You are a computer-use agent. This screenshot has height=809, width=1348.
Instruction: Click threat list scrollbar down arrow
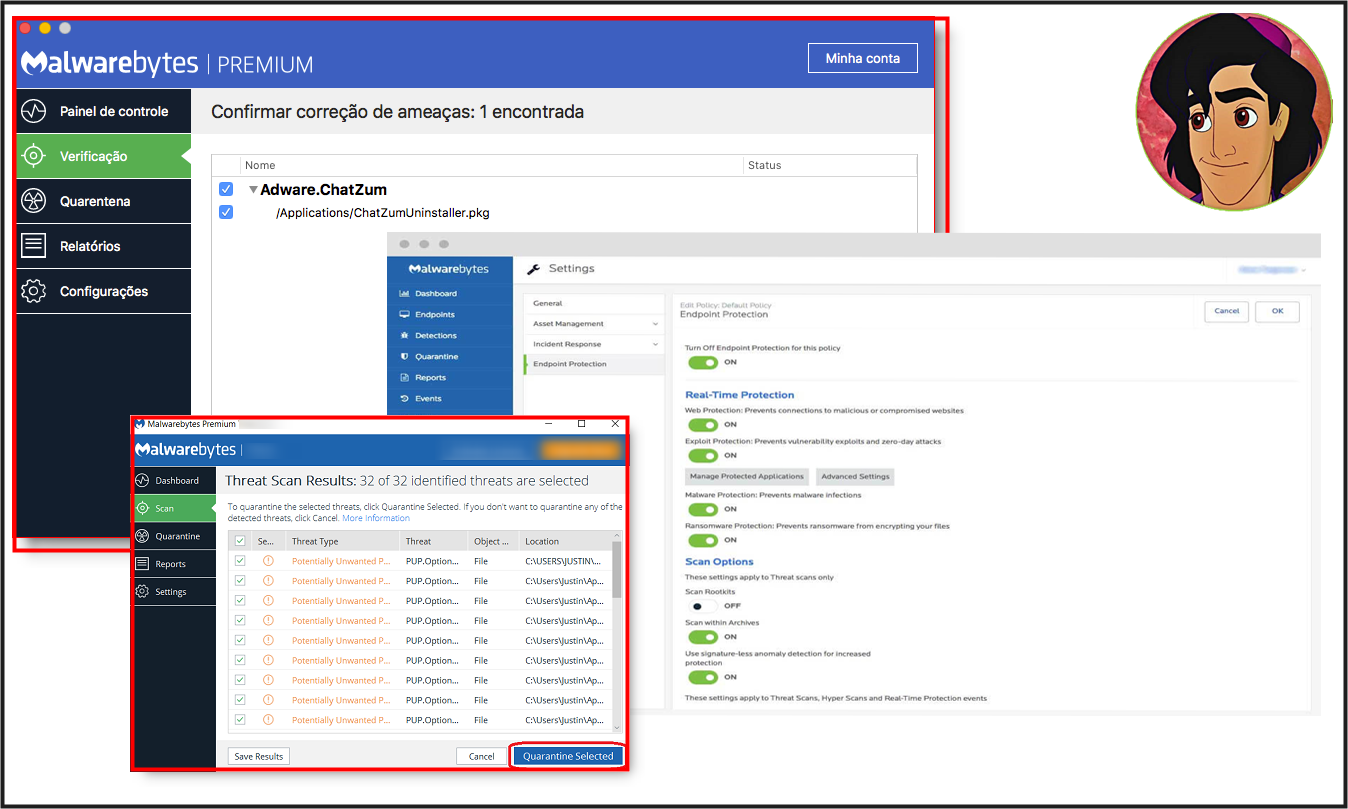[617, 728]
